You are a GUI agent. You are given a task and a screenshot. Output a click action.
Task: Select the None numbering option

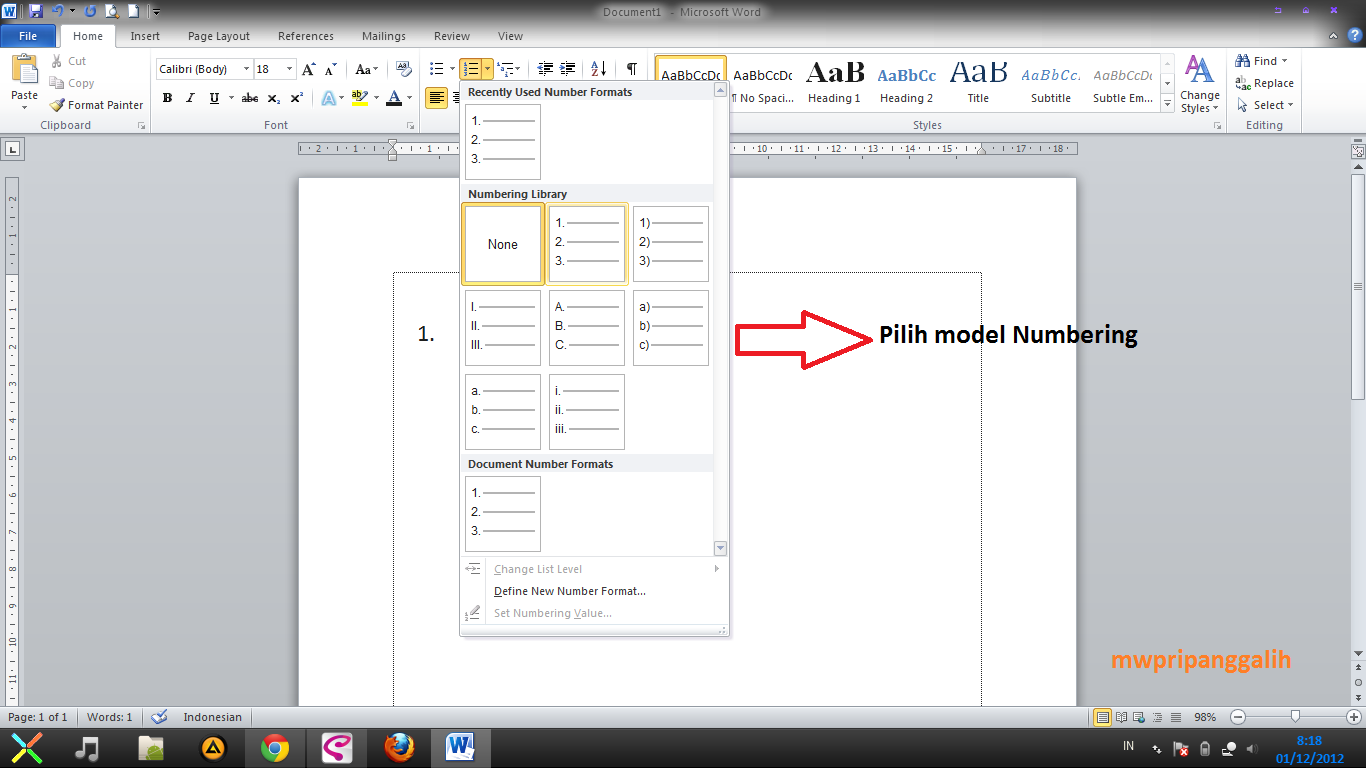pyautogui.click(x=502, y=243)
